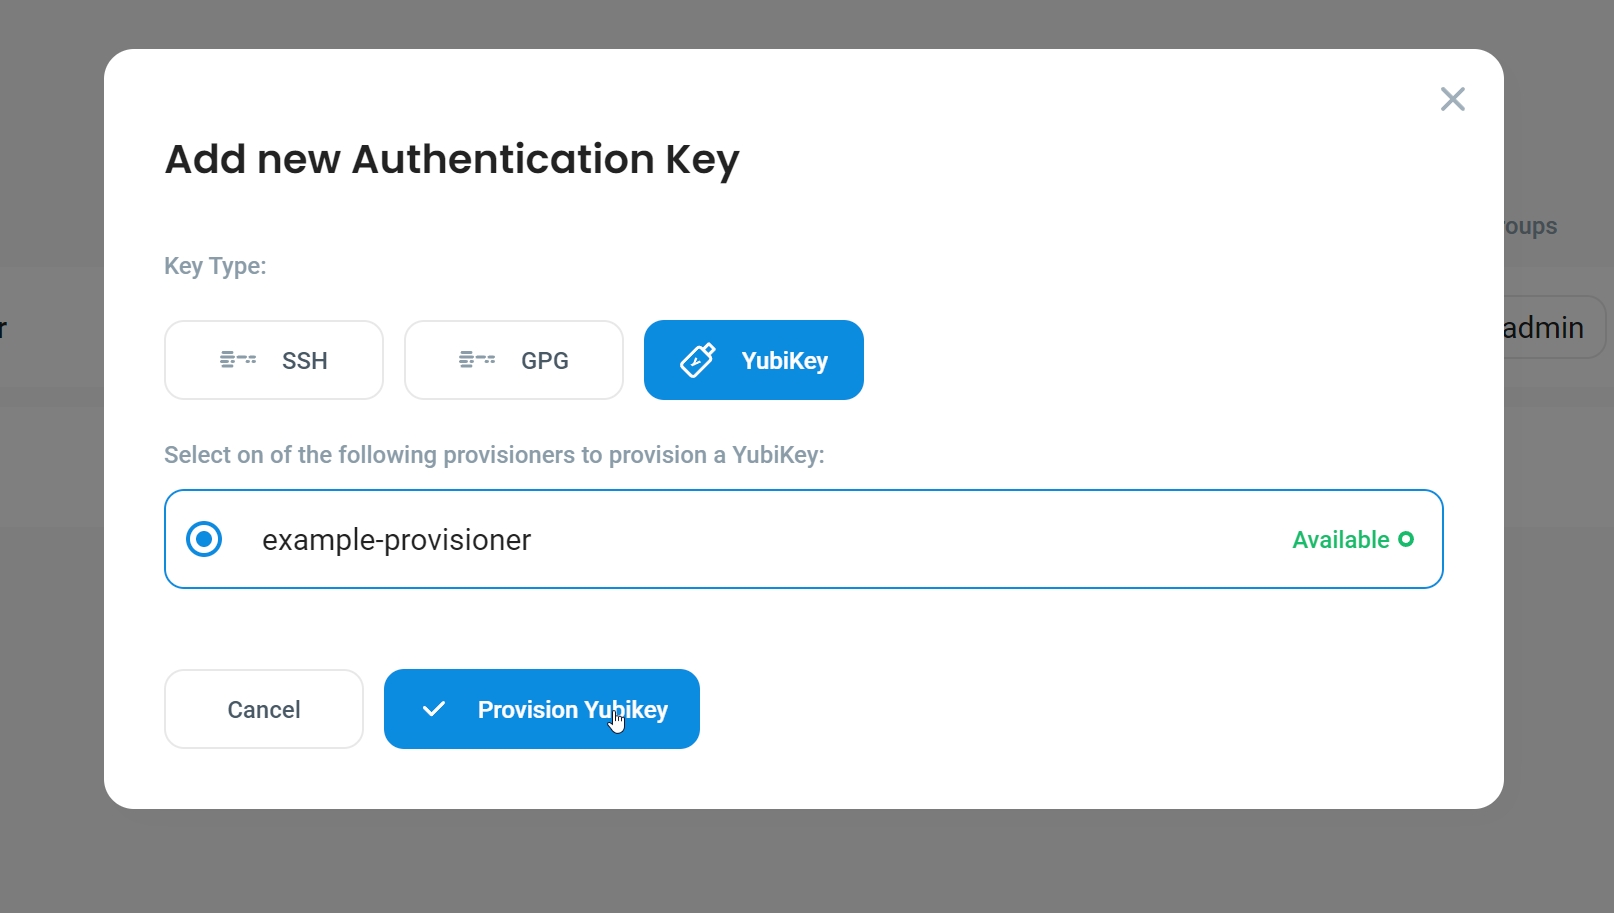Click the partially hidden Groups column header
The height and width of the screenshot is (913, 1614).
pyautogui.click(x=1532, y=227)
